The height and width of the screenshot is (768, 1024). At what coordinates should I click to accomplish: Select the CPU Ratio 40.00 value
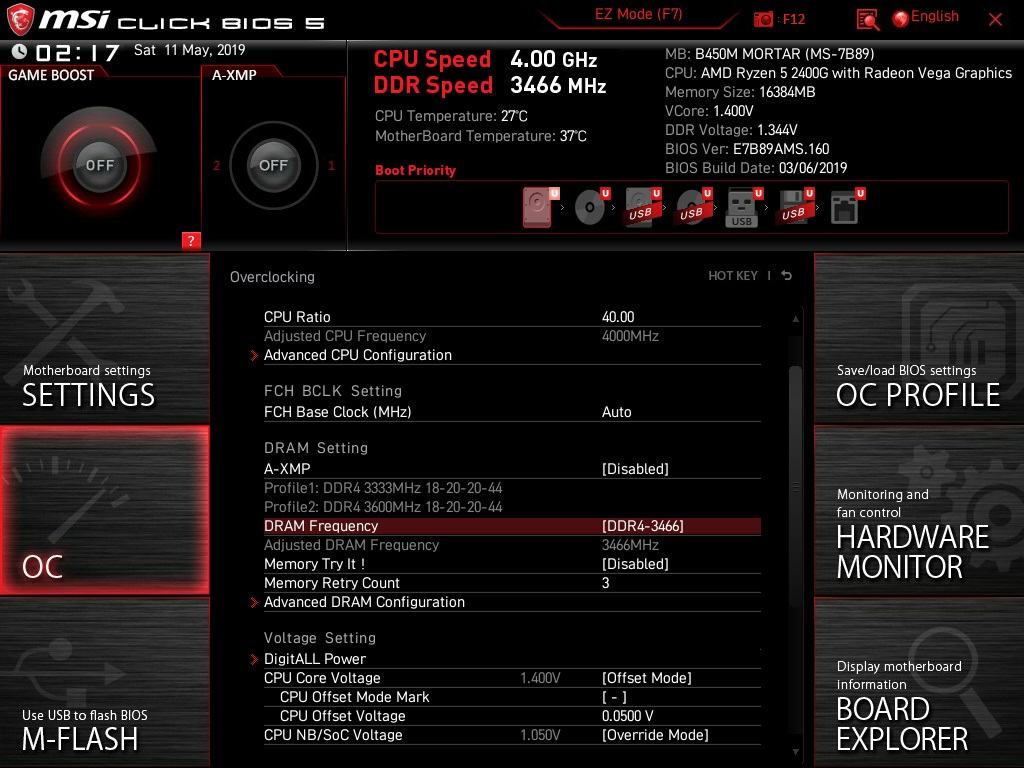[618, 317]
